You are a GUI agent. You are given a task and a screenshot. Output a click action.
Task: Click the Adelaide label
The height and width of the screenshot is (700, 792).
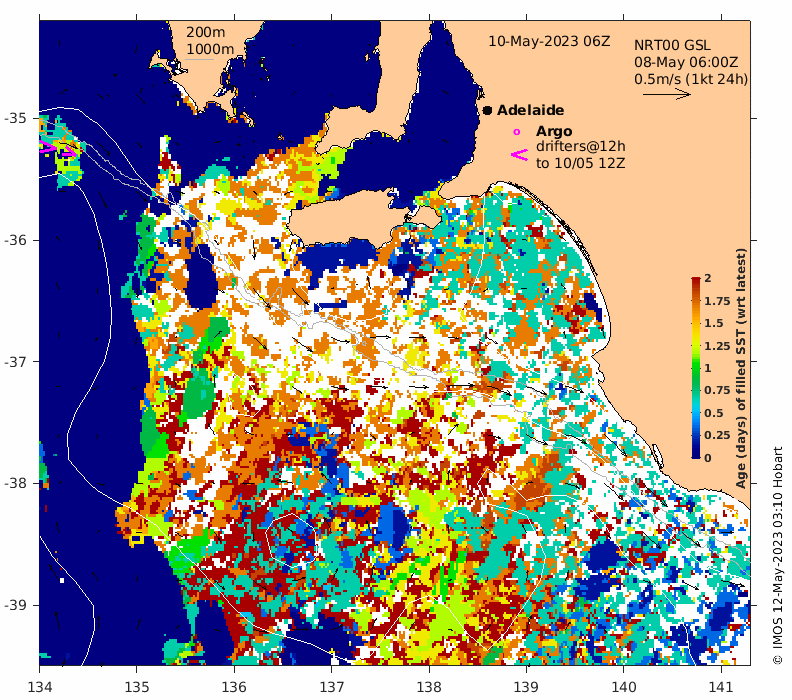pos(530,110)
